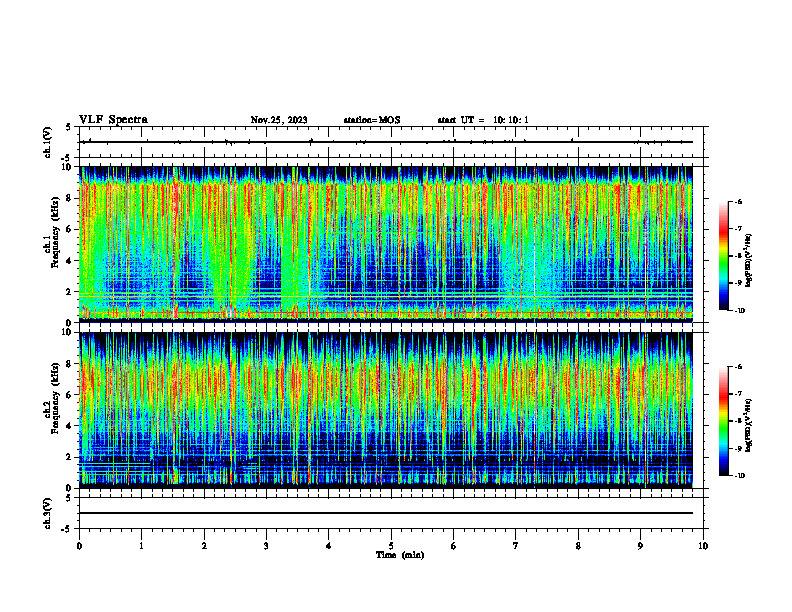792x612 pixels.
Task: Click inside the ch.1 spectrogram panel
Action: point(386,244)
